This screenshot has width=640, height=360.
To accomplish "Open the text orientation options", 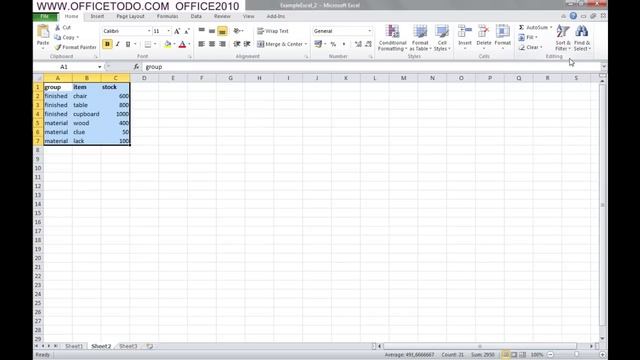I will pyautogui.click(x=238, y=31).
